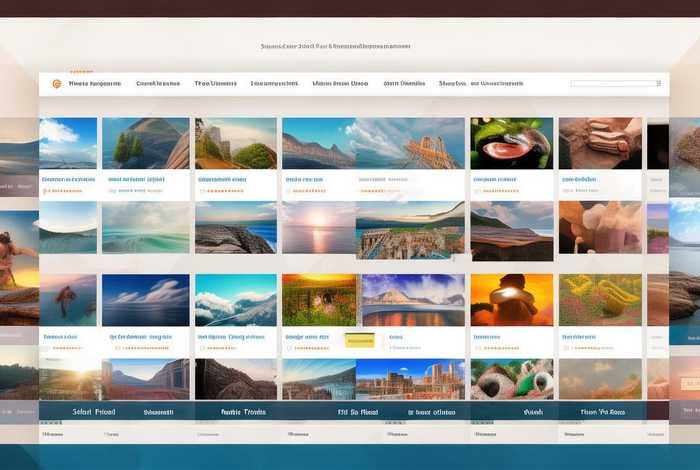Image resolution: width=700 pixels, height=470 pixels.
Task: Click the first label in dark bottom bar
Action: point(94,411)
